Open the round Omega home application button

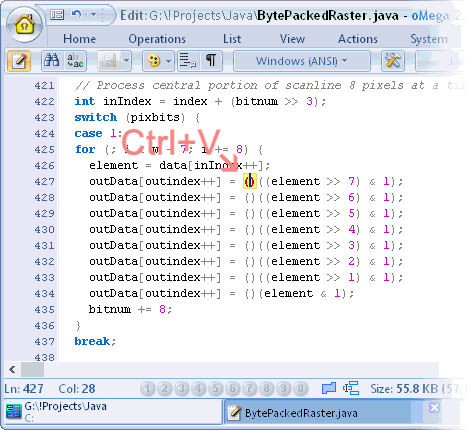[x=24, y=25]
